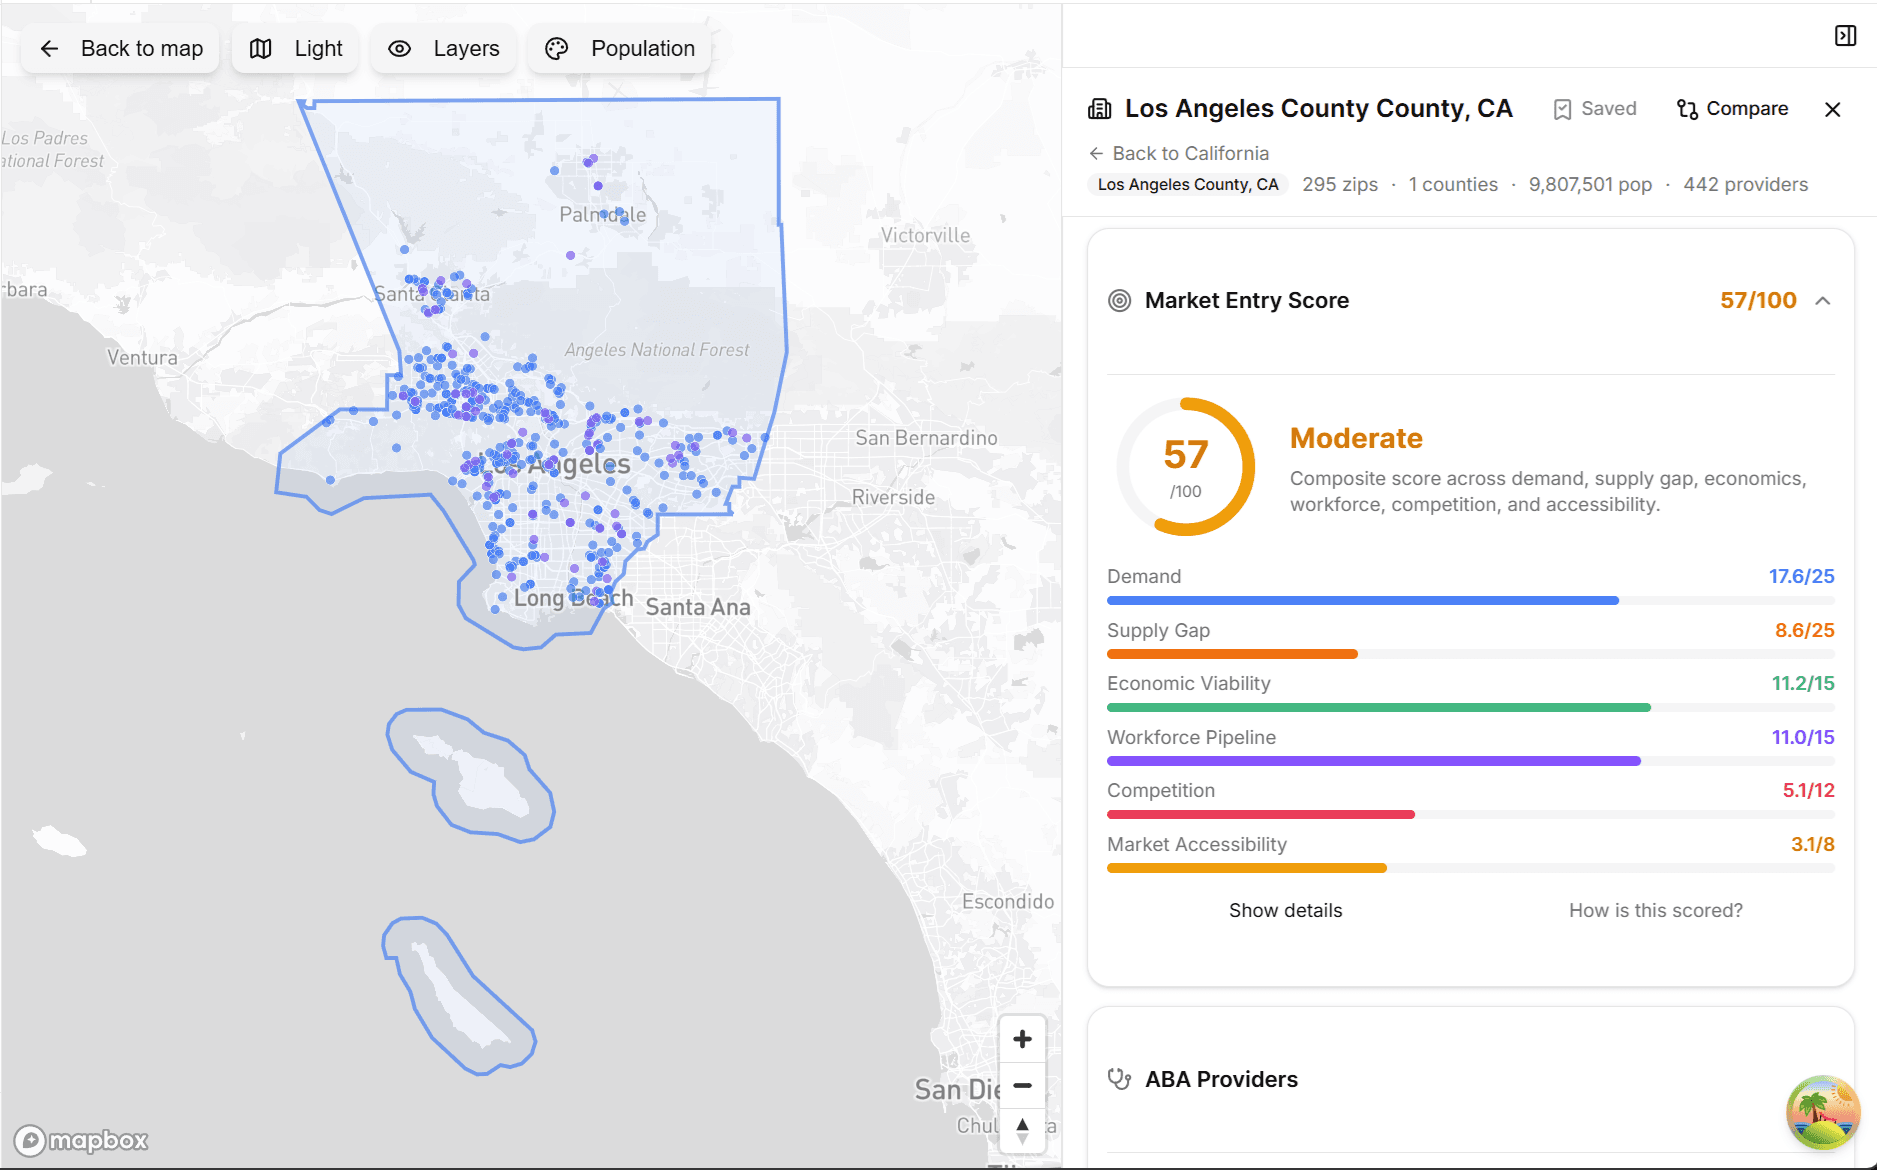Click the Show details button
This screenshot has height=1170, width=1877.
coord(1285,910)
